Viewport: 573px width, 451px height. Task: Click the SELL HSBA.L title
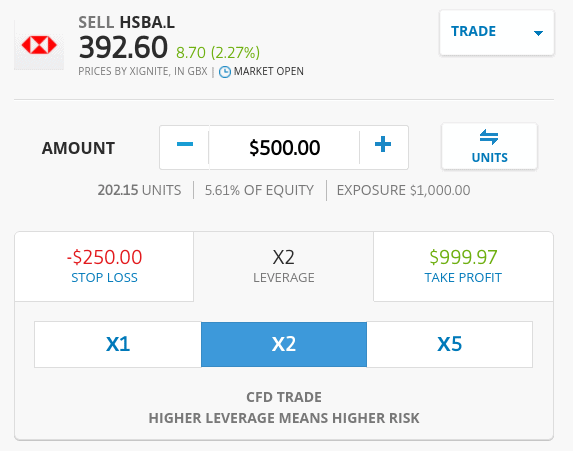click(126, 23)
